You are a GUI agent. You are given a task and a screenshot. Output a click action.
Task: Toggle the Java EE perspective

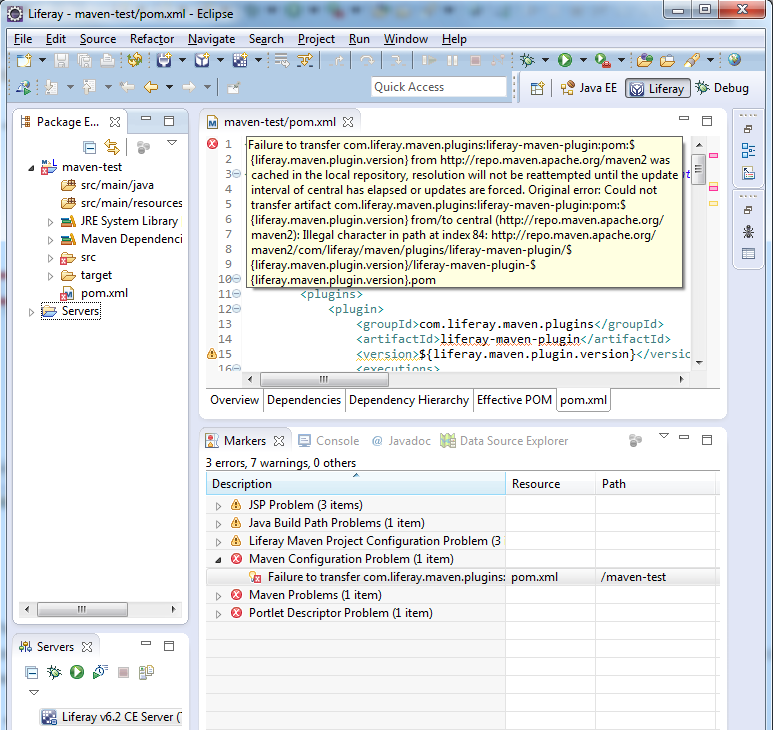coord(589,88)
